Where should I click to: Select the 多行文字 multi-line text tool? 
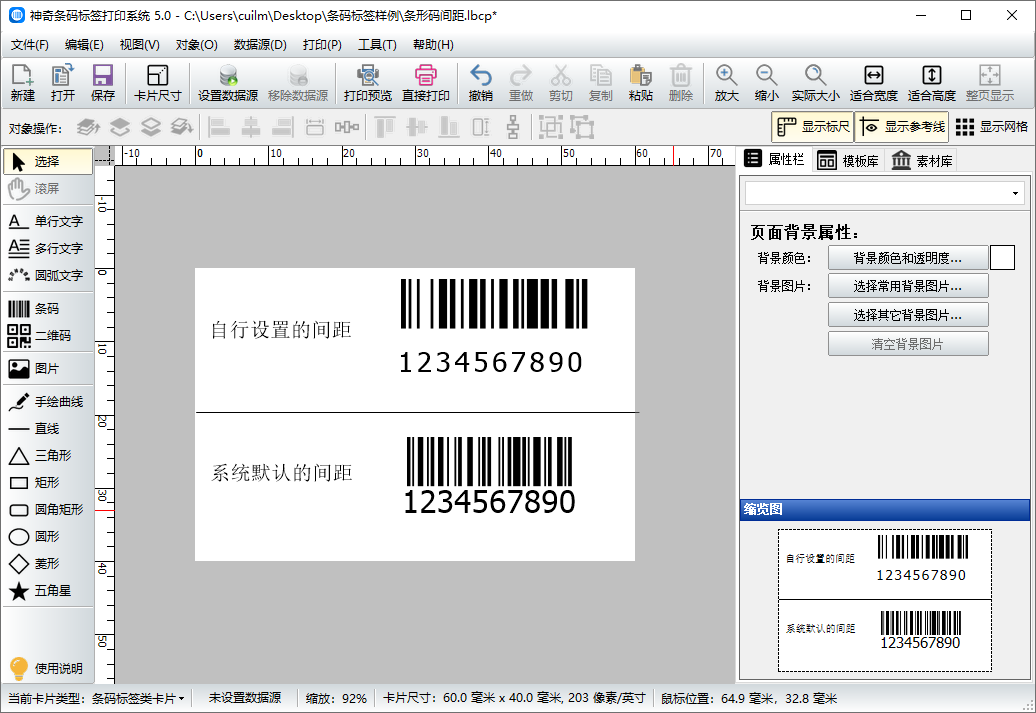(x=48, y=248)
